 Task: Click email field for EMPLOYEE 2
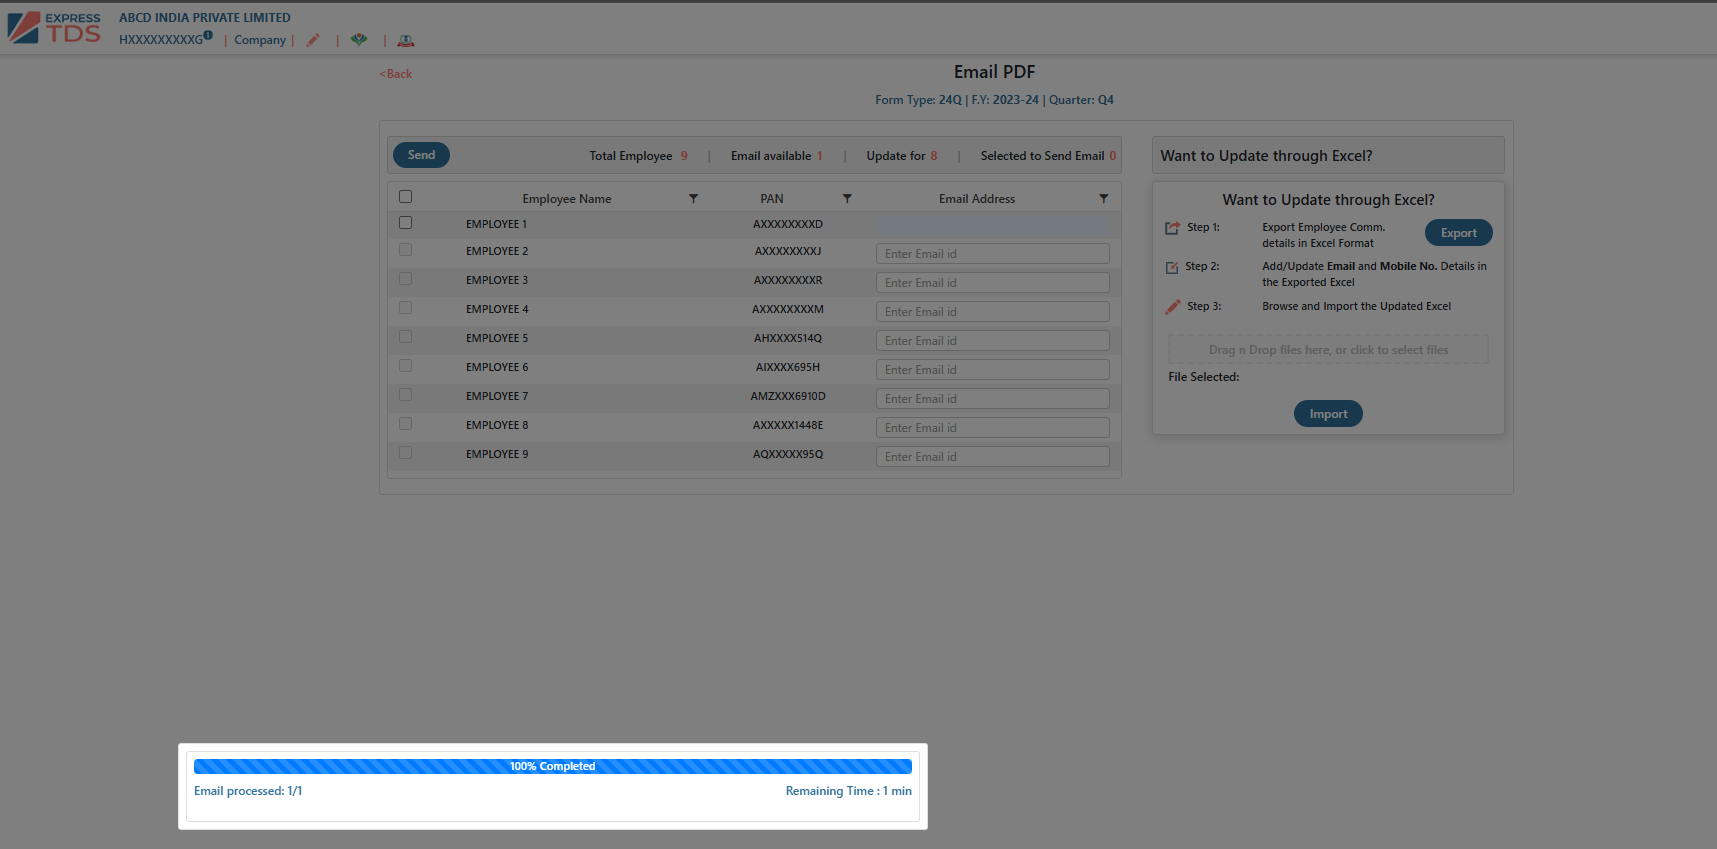point(993,254)
